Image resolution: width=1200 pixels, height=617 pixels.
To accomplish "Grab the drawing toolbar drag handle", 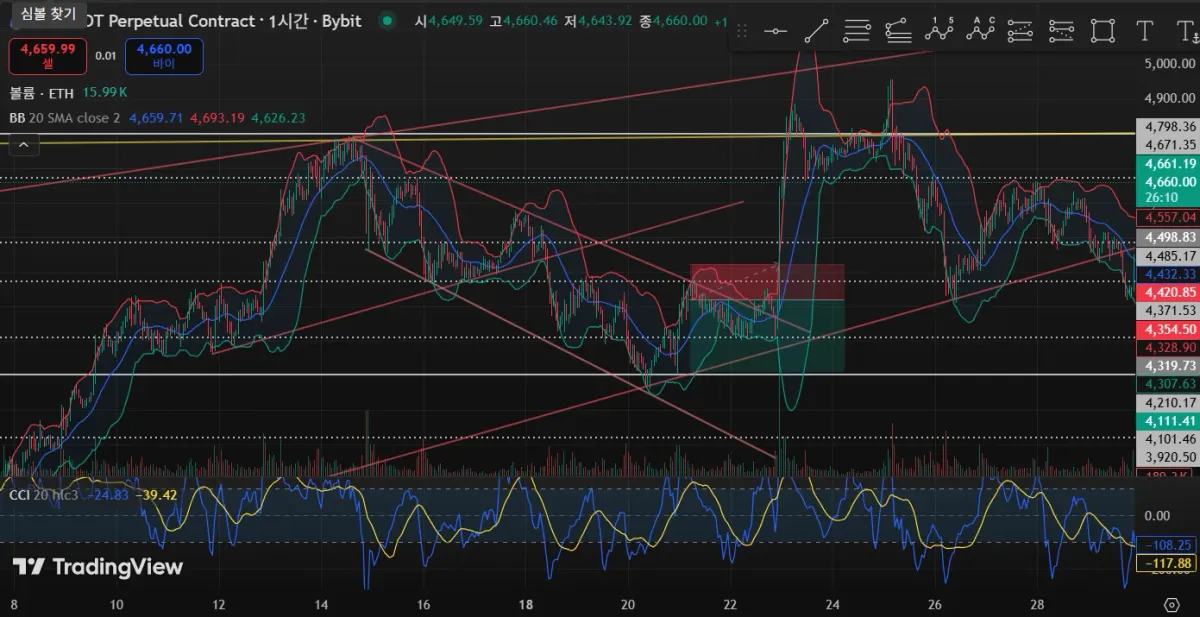I will 744,31.
